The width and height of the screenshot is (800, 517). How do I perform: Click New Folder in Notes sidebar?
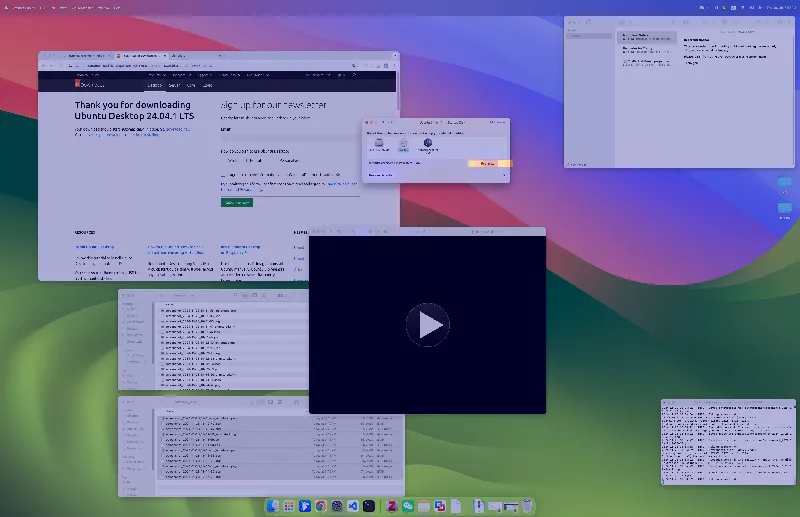(x=577, y=165)
